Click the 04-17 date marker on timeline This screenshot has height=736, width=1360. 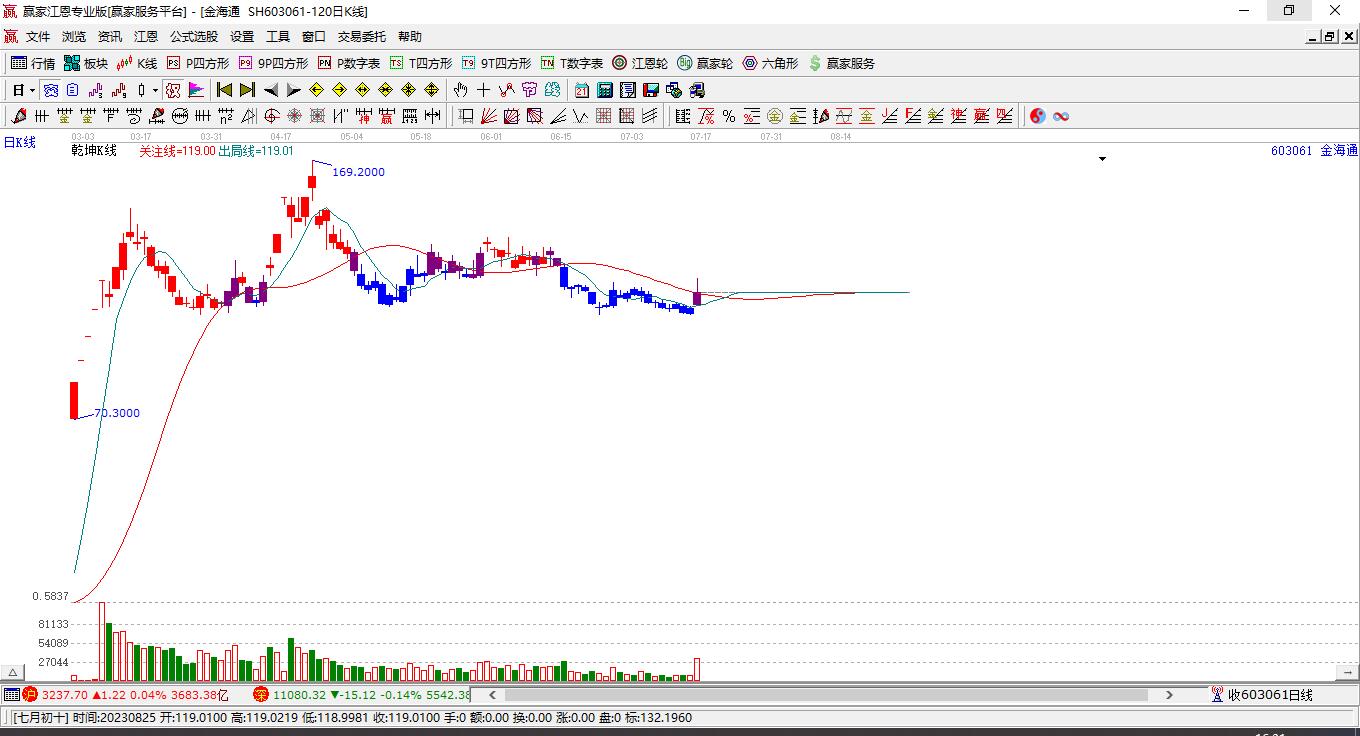(x=281, y=136)
